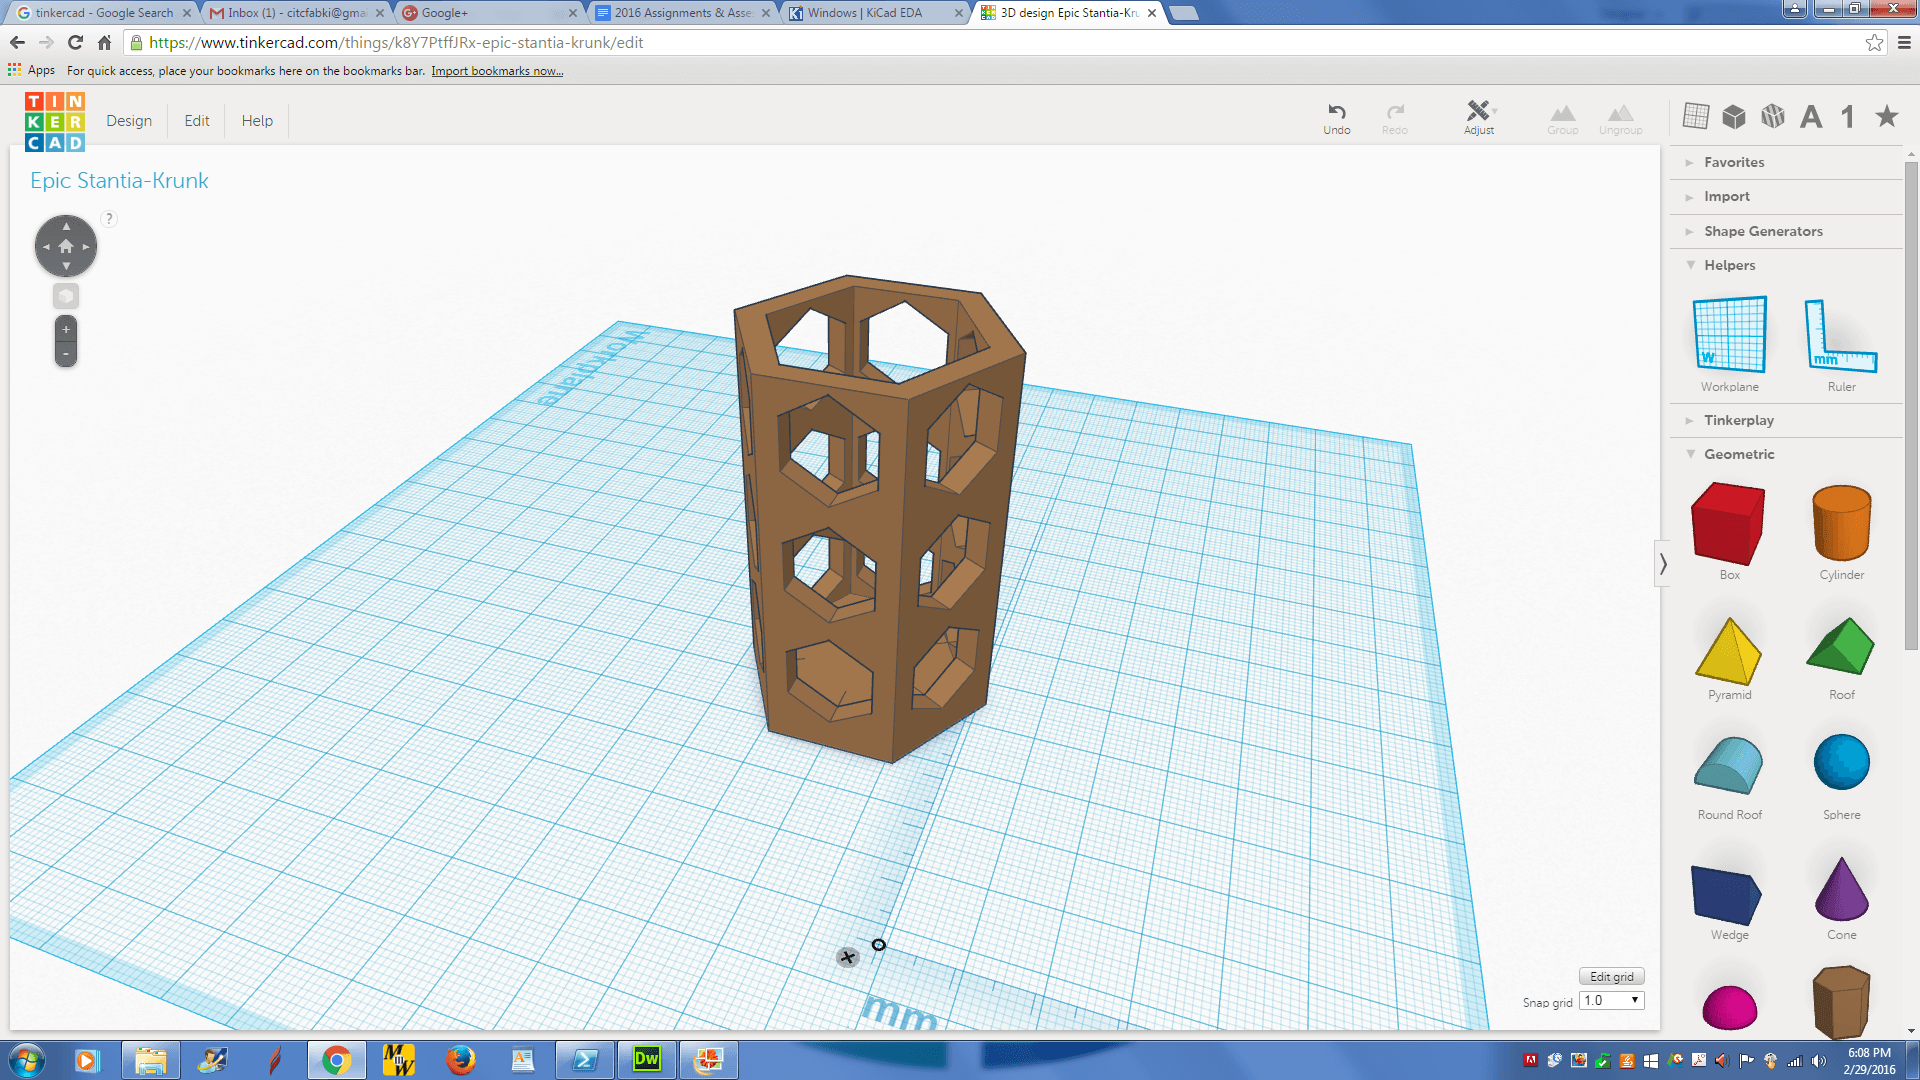Screen dimensions: 1920x1080
Task: Switch to 2016 Assignments tab
Action: 683,13
